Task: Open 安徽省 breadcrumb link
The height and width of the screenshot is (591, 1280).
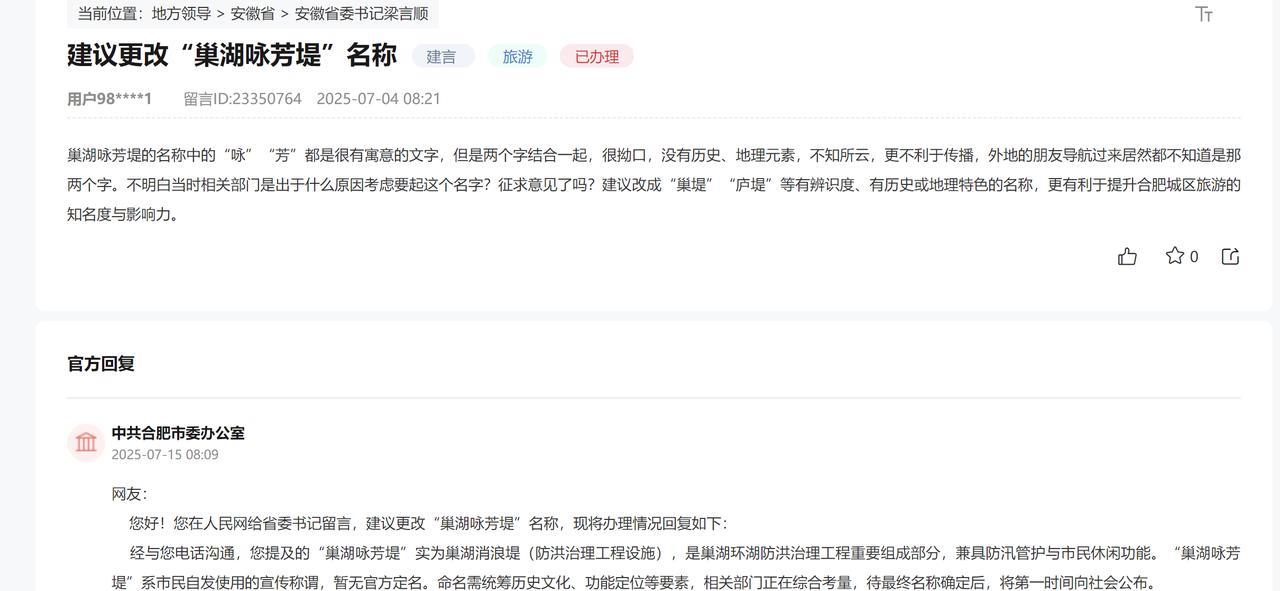Action: [x=252, y=14]
